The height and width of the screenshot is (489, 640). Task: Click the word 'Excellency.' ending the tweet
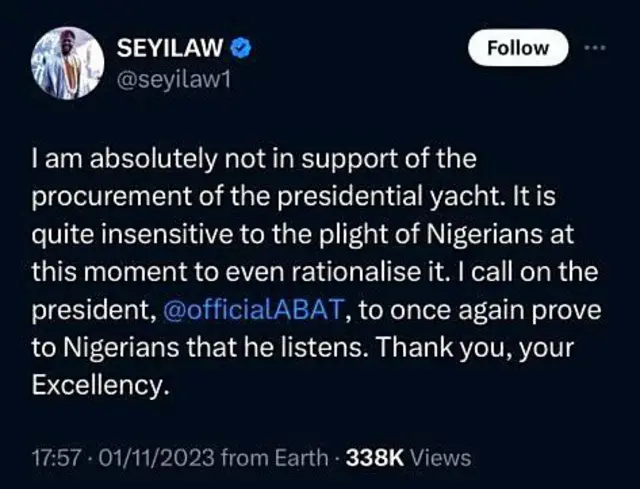click(97, 387)
